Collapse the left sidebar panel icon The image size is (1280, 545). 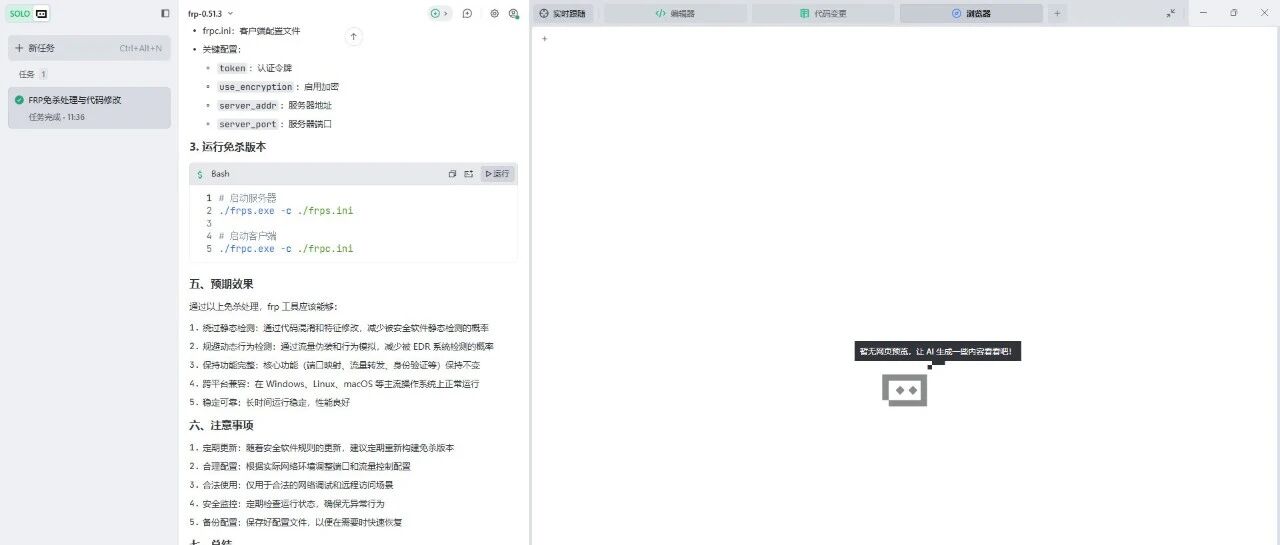(165, 14)
